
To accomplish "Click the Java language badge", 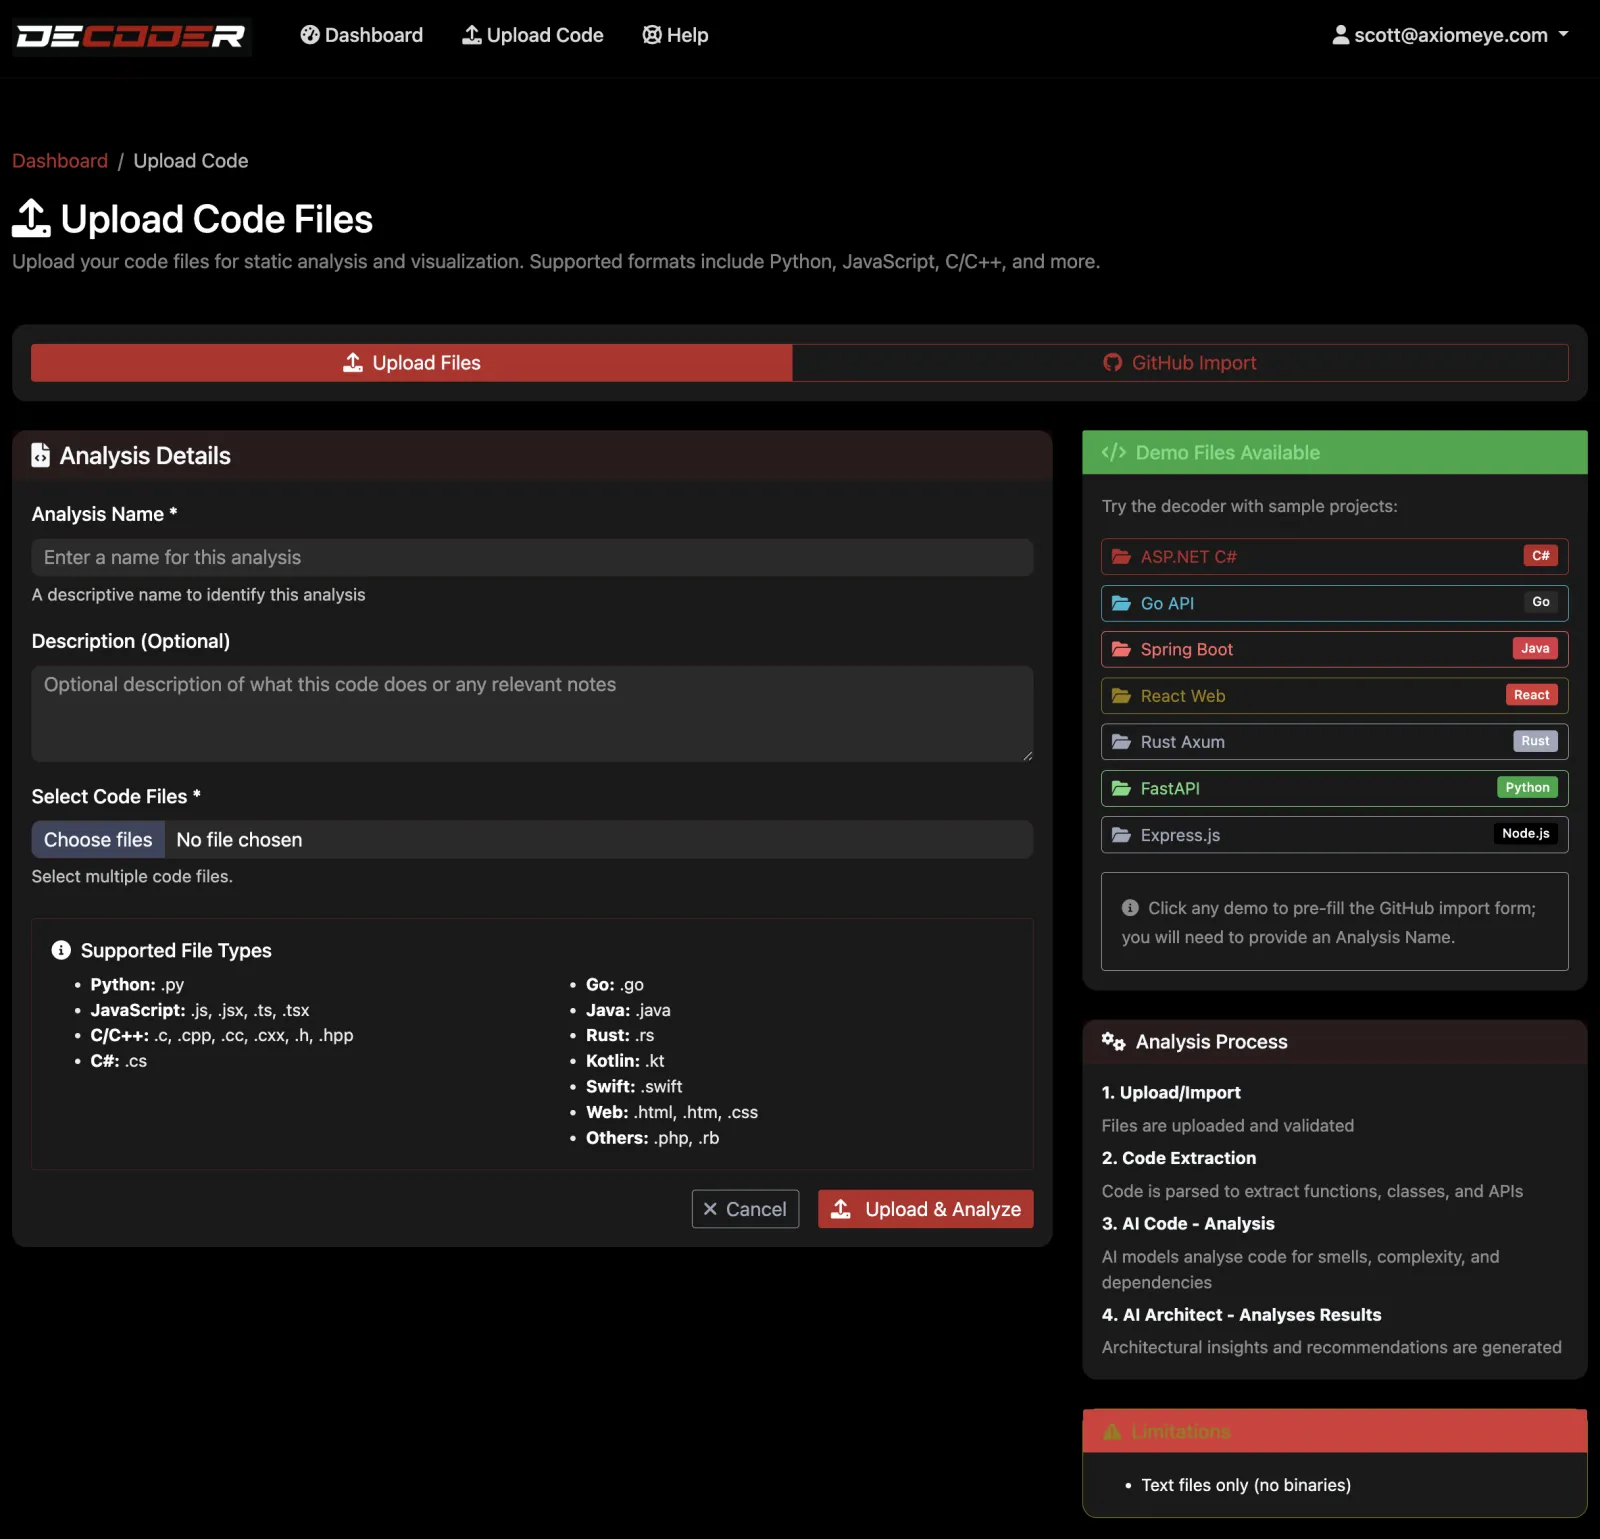I will click(x=1535, y=649).
